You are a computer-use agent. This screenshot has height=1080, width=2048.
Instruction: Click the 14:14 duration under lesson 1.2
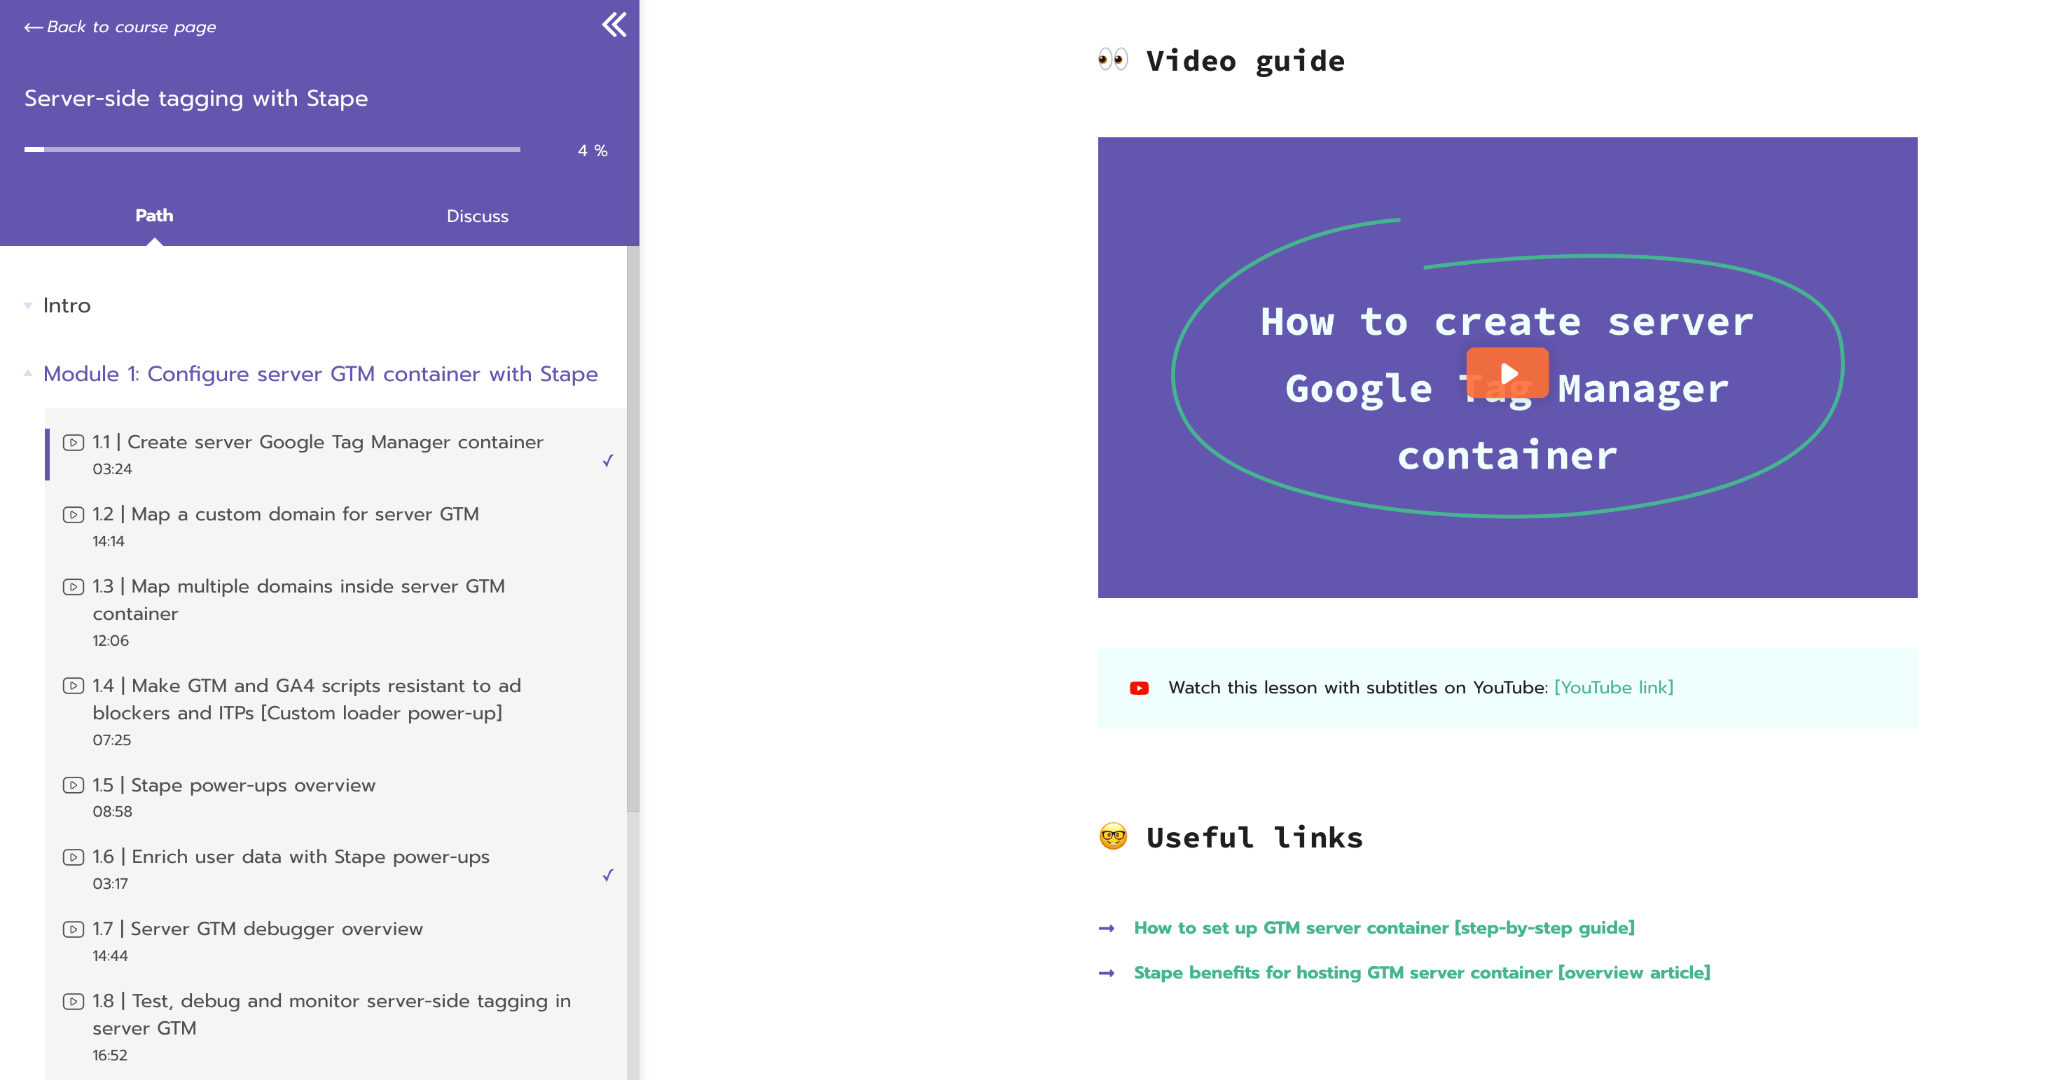pyautogui.click(x=108, y=541)
